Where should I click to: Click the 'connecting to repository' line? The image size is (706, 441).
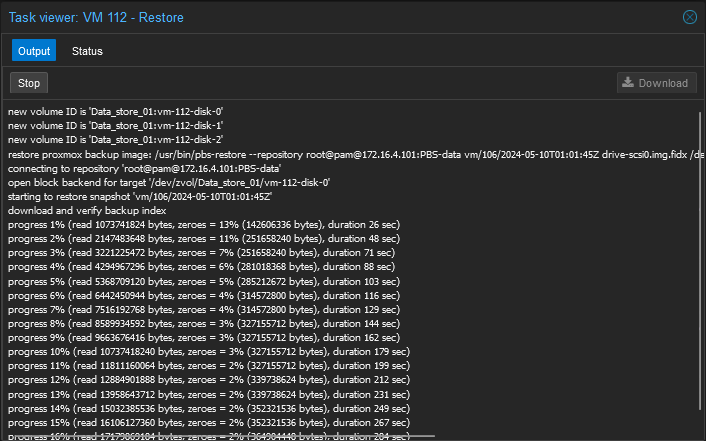(145, 168)
